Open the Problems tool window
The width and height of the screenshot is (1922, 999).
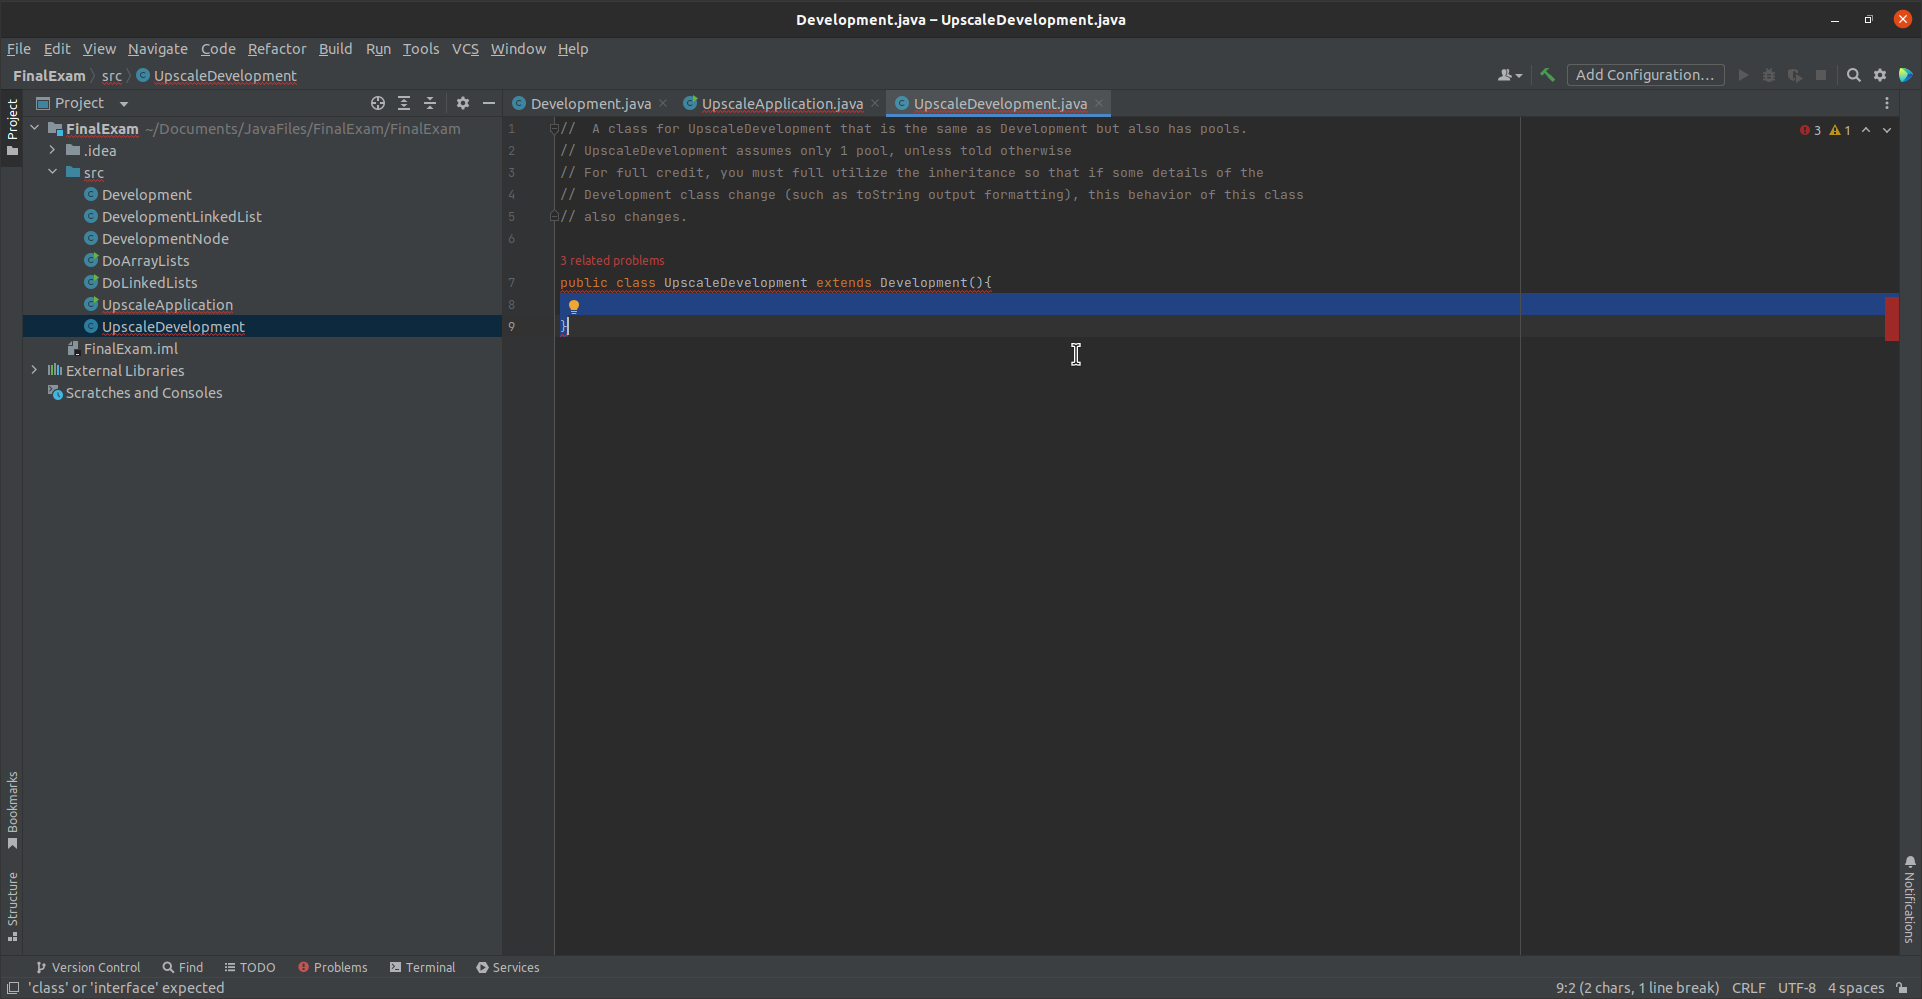(x=333, y=967)
